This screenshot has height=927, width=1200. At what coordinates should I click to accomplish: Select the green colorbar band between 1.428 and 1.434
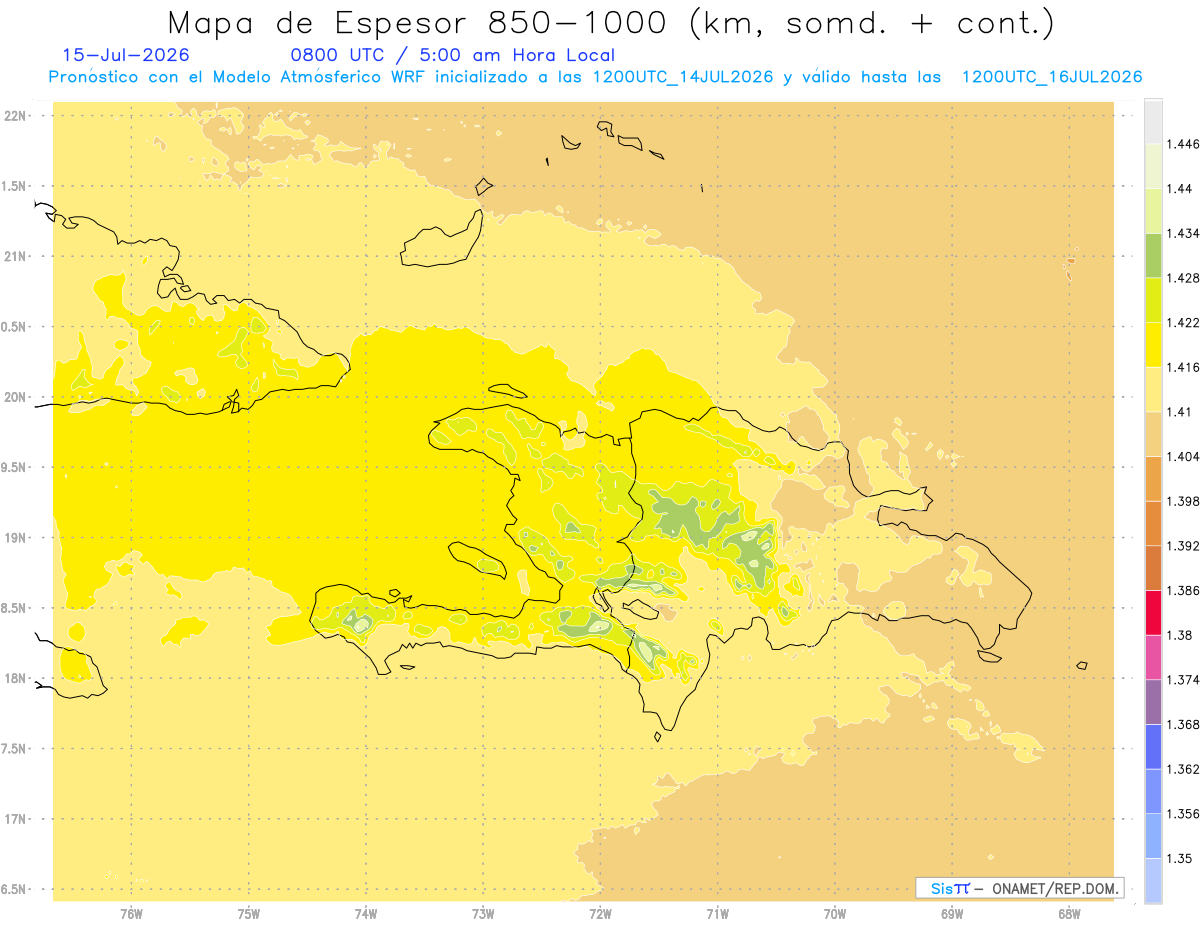pyautogui.click(x=1153, y=255)
